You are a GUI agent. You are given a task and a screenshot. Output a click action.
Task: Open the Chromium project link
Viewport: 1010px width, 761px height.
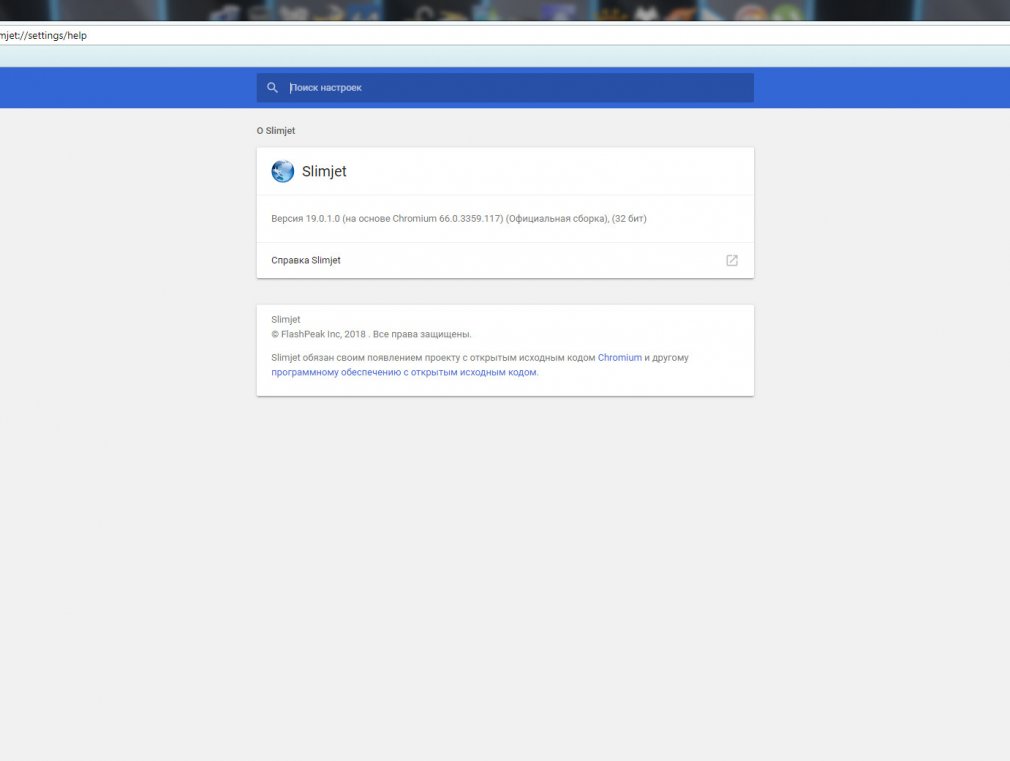point(620,358)
